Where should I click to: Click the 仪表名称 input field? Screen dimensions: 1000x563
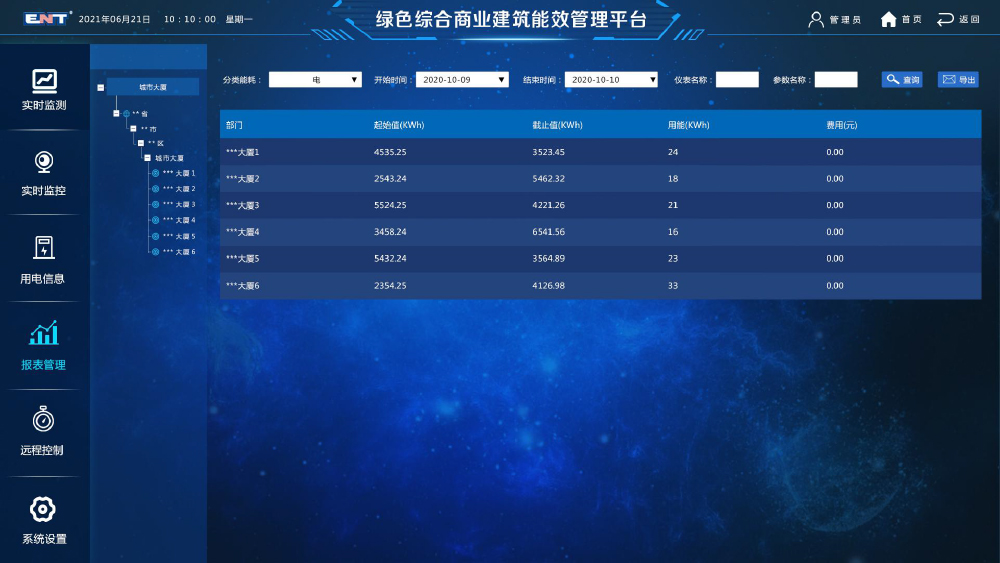737,80
